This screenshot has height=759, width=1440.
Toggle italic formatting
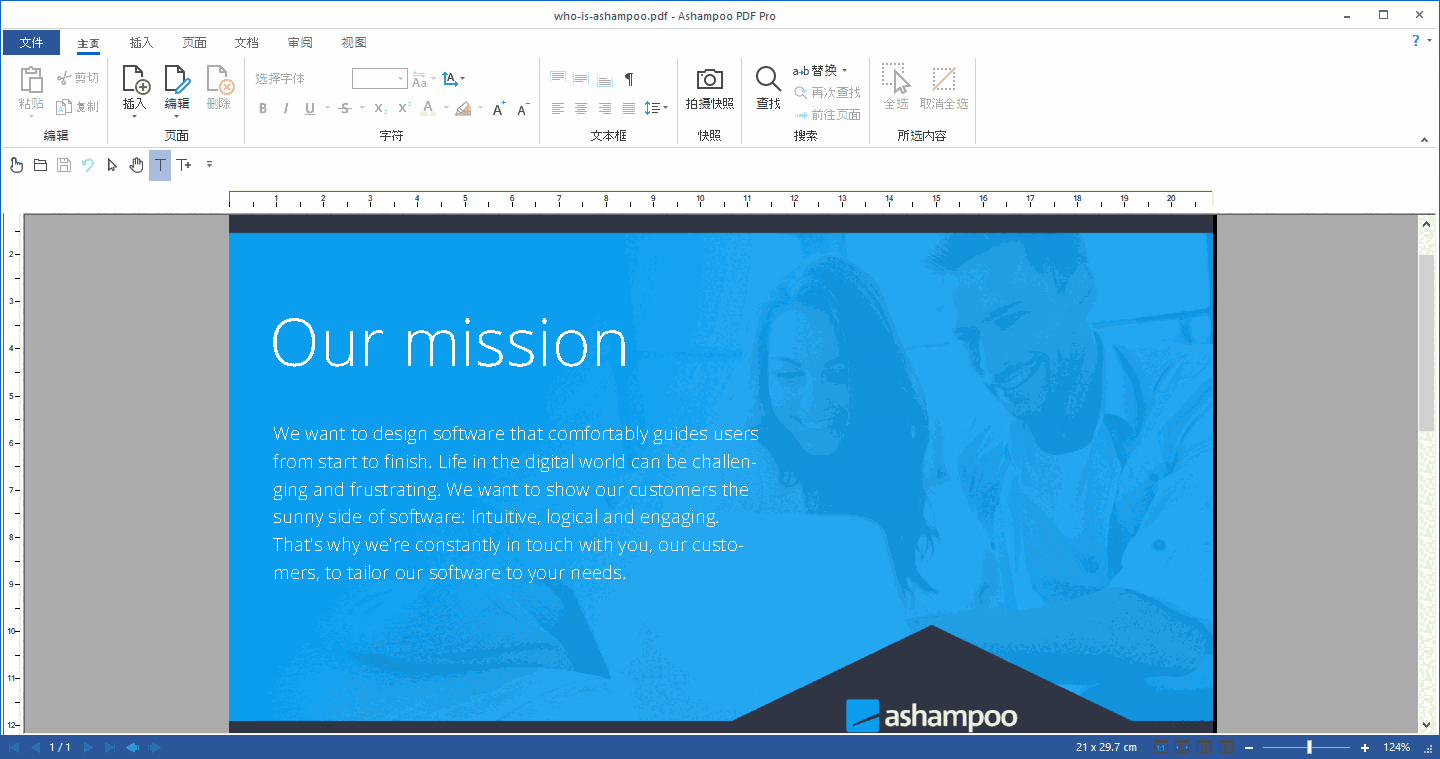tap(285, 108)
